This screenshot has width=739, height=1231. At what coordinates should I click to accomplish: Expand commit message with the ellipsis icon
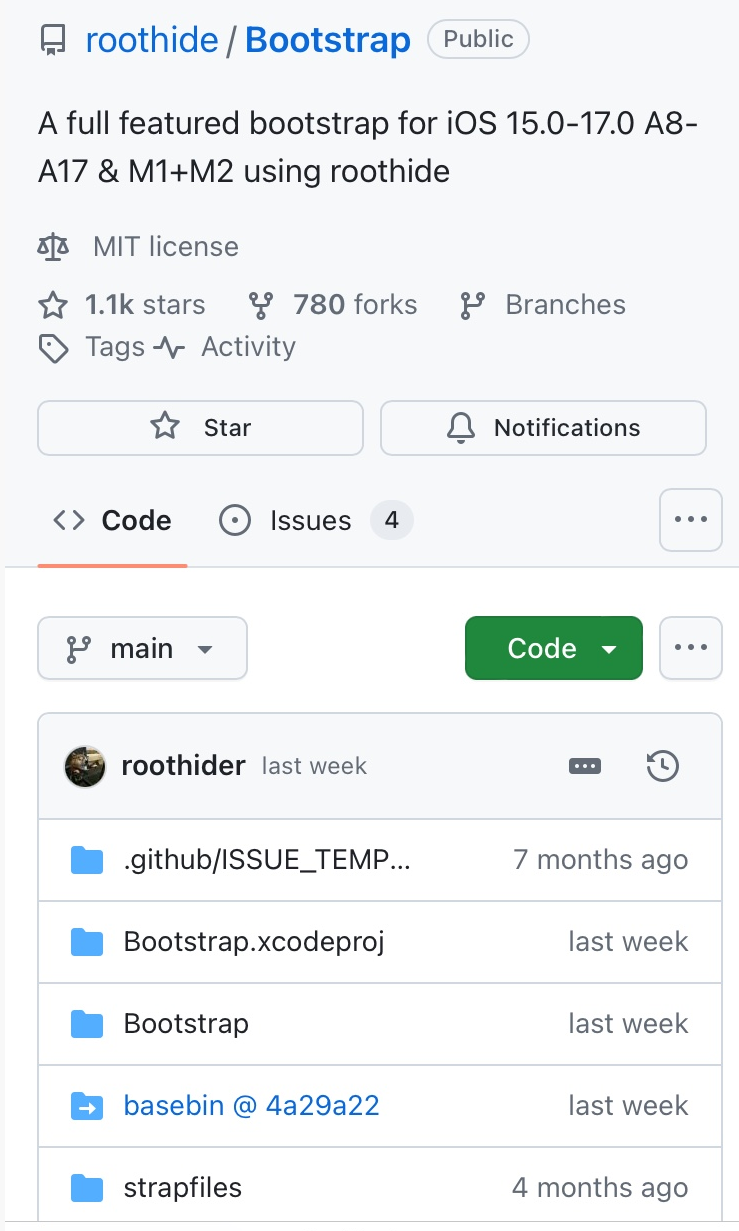pos(585,766)
